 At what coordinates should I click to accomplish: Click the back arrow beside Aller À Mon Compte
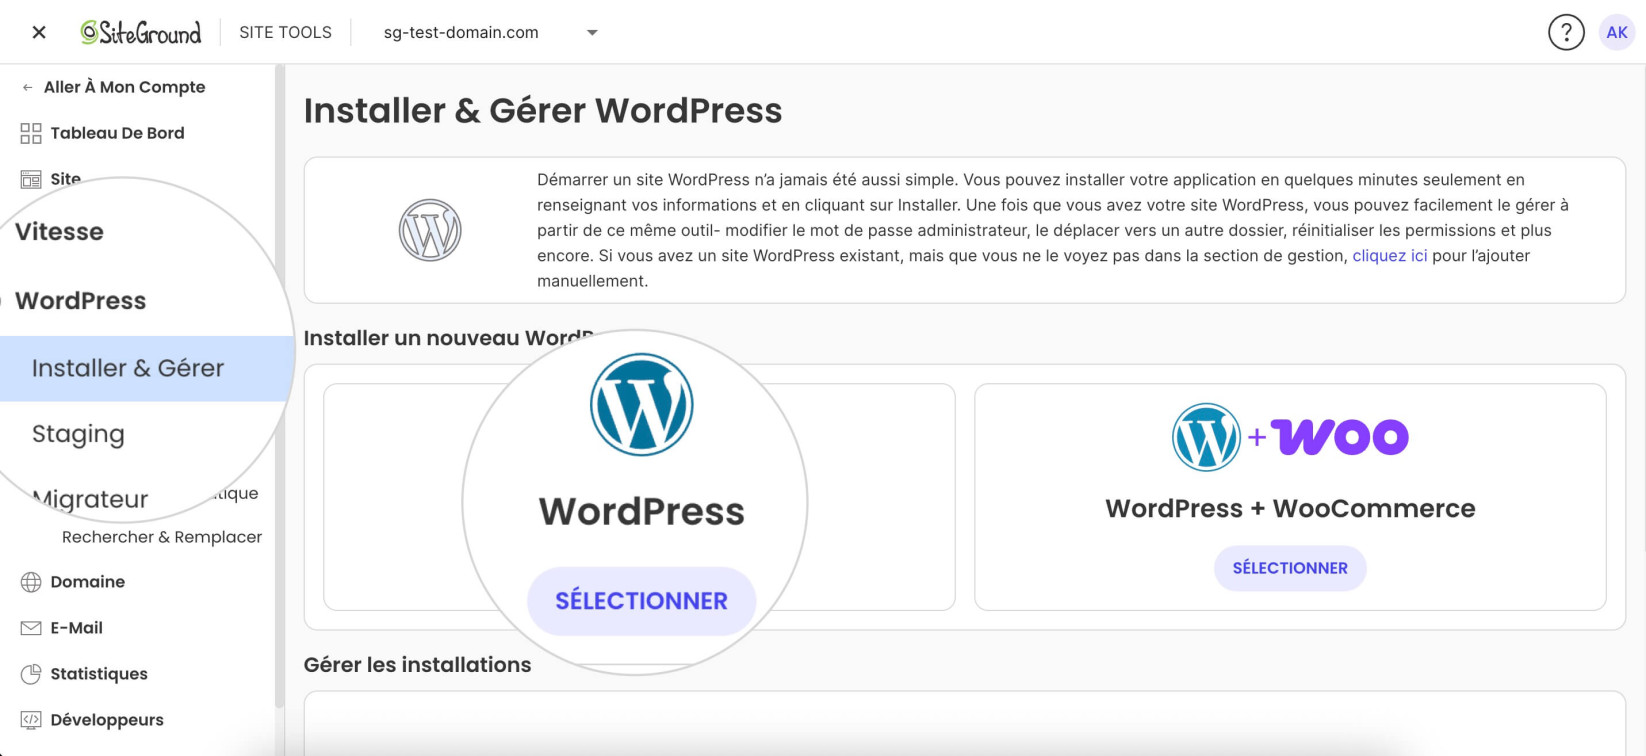[28, 87]
